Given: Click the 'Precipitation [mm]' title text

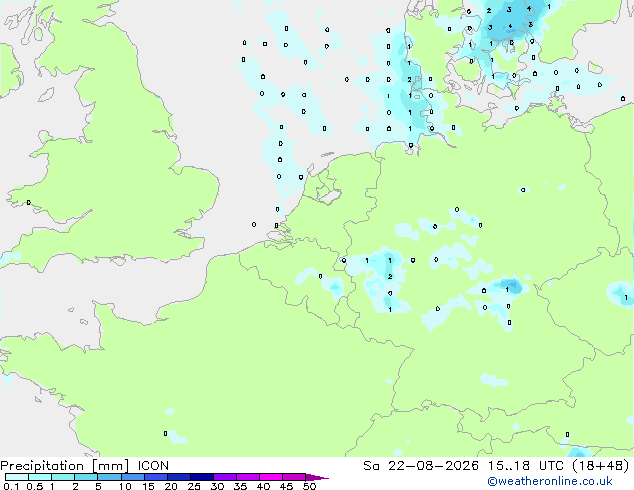Looking at the screenshot, I should (x=64, y=466).
